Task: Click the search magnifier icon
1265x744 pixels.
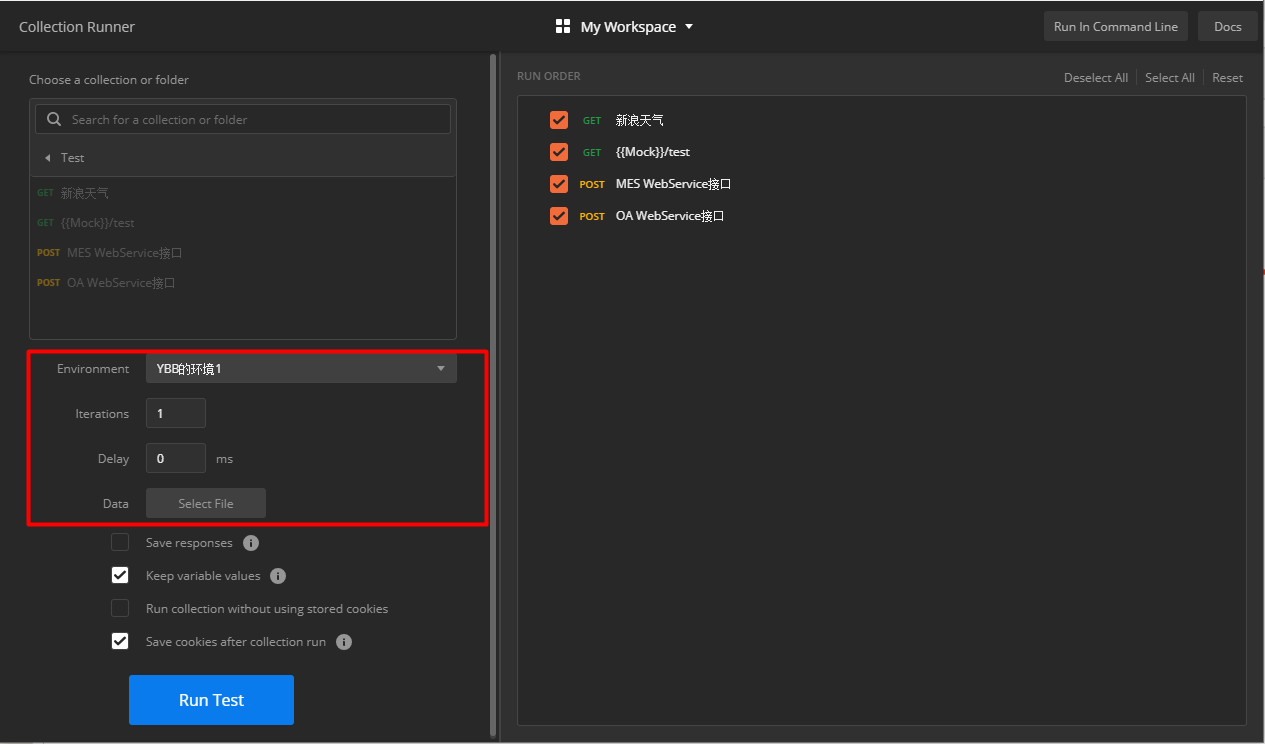Action: pyautogui.click(x=54, y=119)
